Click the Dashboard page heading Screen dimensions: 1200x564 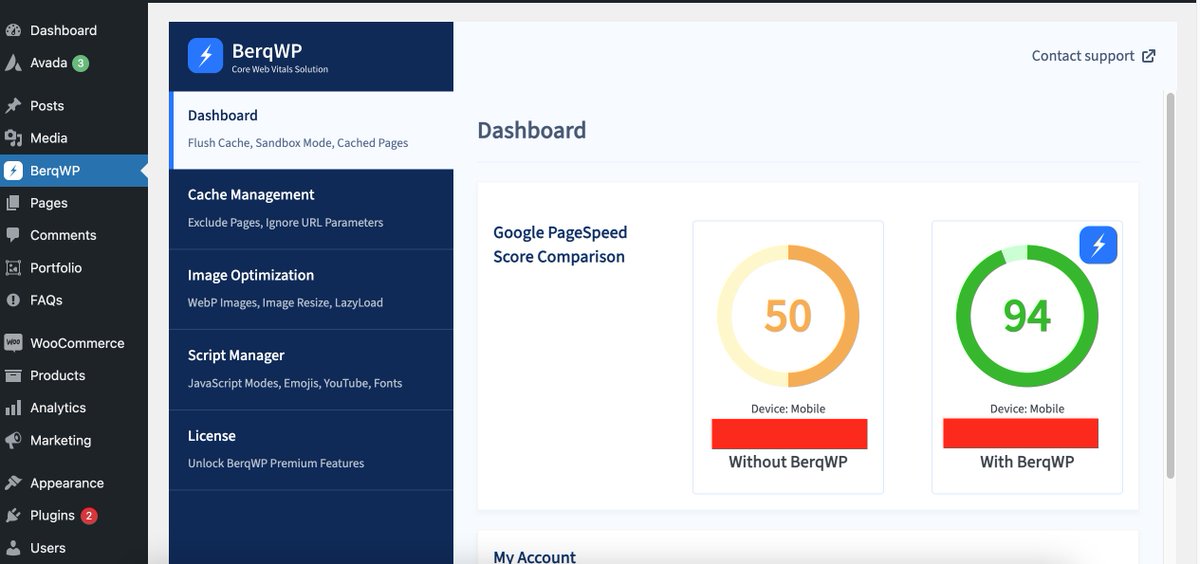(532, 130)
